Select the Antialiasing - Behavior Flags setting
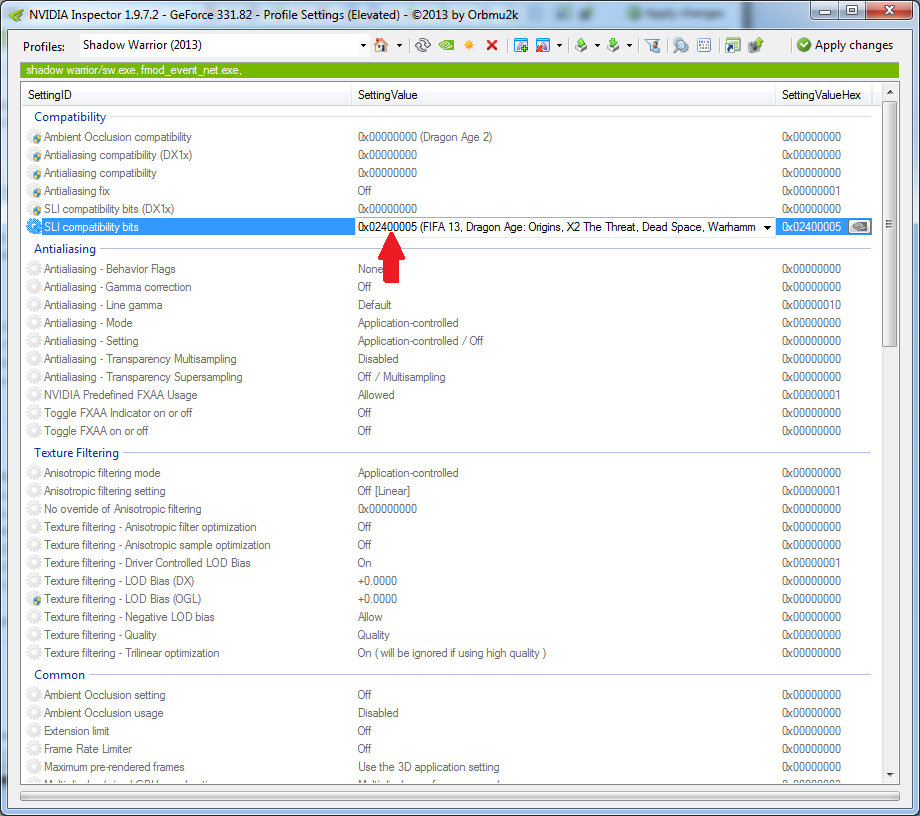 pos(110,269)
